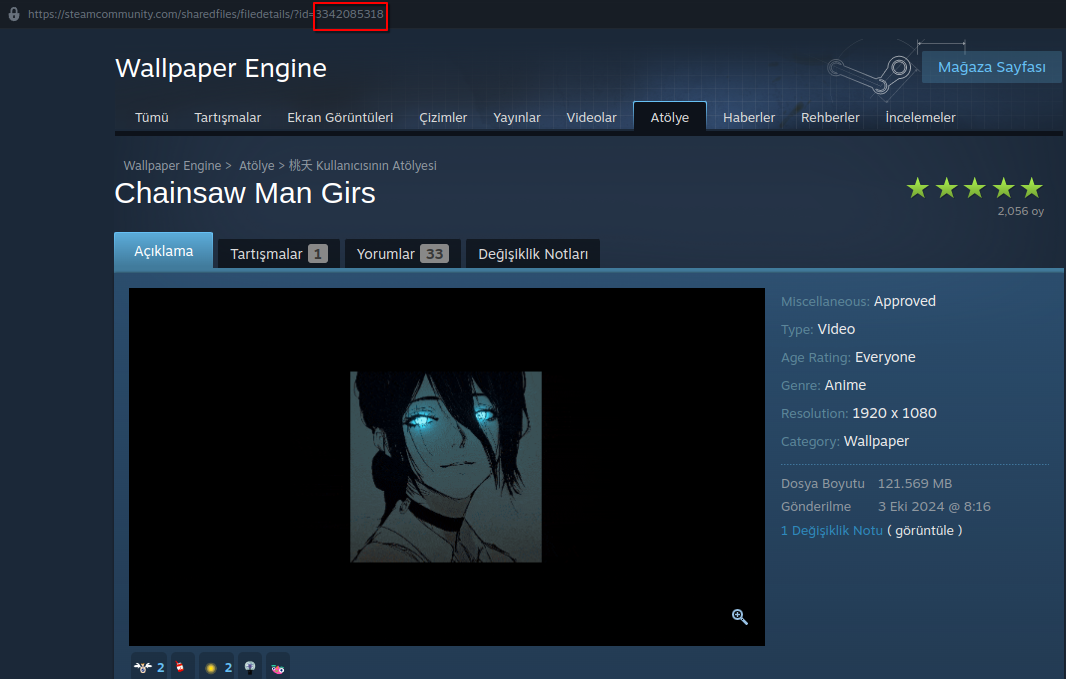This screenshot has height=679, width=1066.
Task: Go to Ekran Görüntüleri tab
Action: pyautogui.click(x=340, y=118)
